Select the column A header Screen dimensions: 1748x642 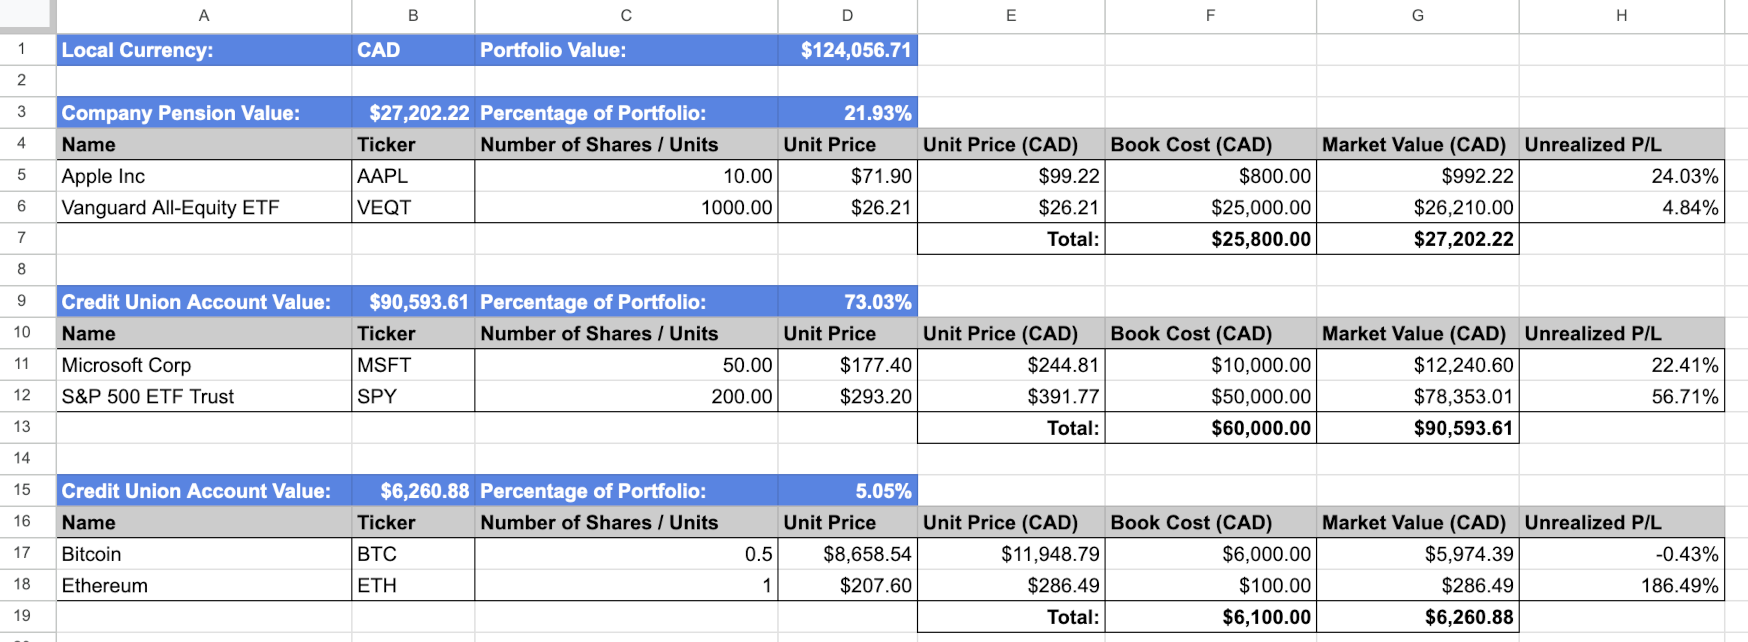[x=204, y=15]
